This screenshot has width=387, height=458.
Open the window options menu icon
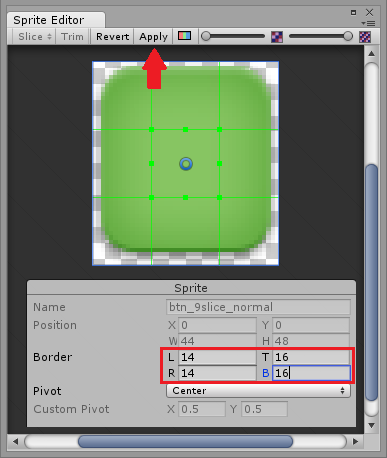[368, 23]
